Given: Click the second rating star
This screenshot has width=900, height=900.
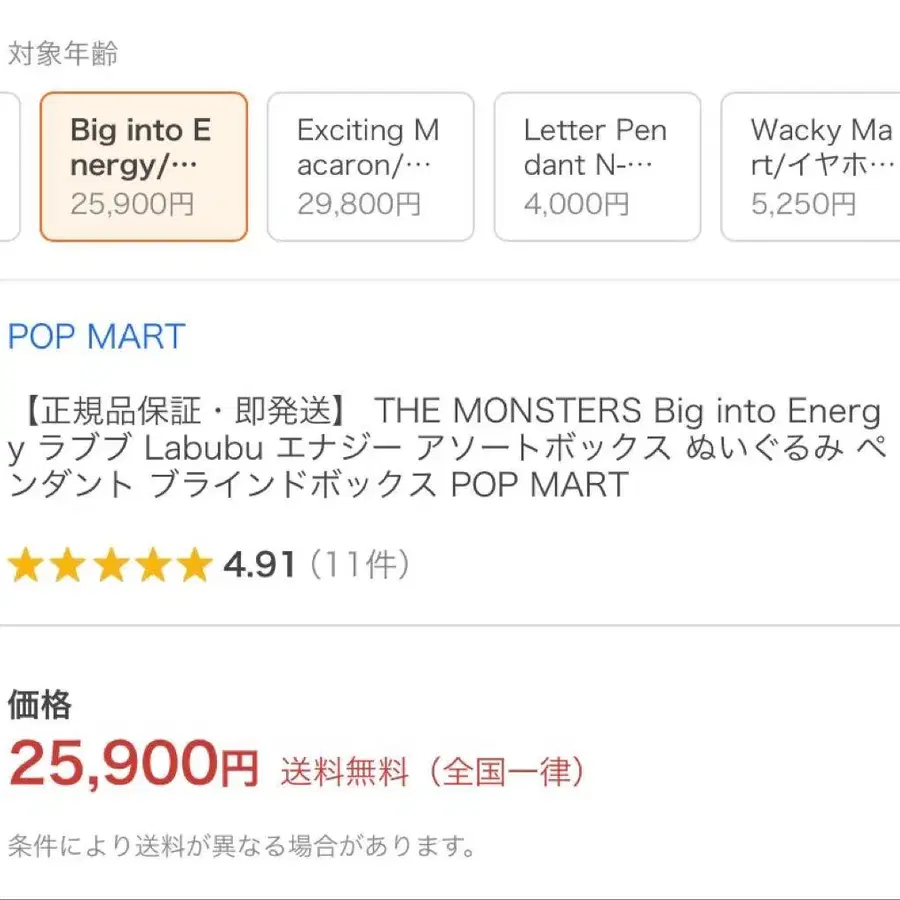Looking at the screenshot, I should coord(67,566).
